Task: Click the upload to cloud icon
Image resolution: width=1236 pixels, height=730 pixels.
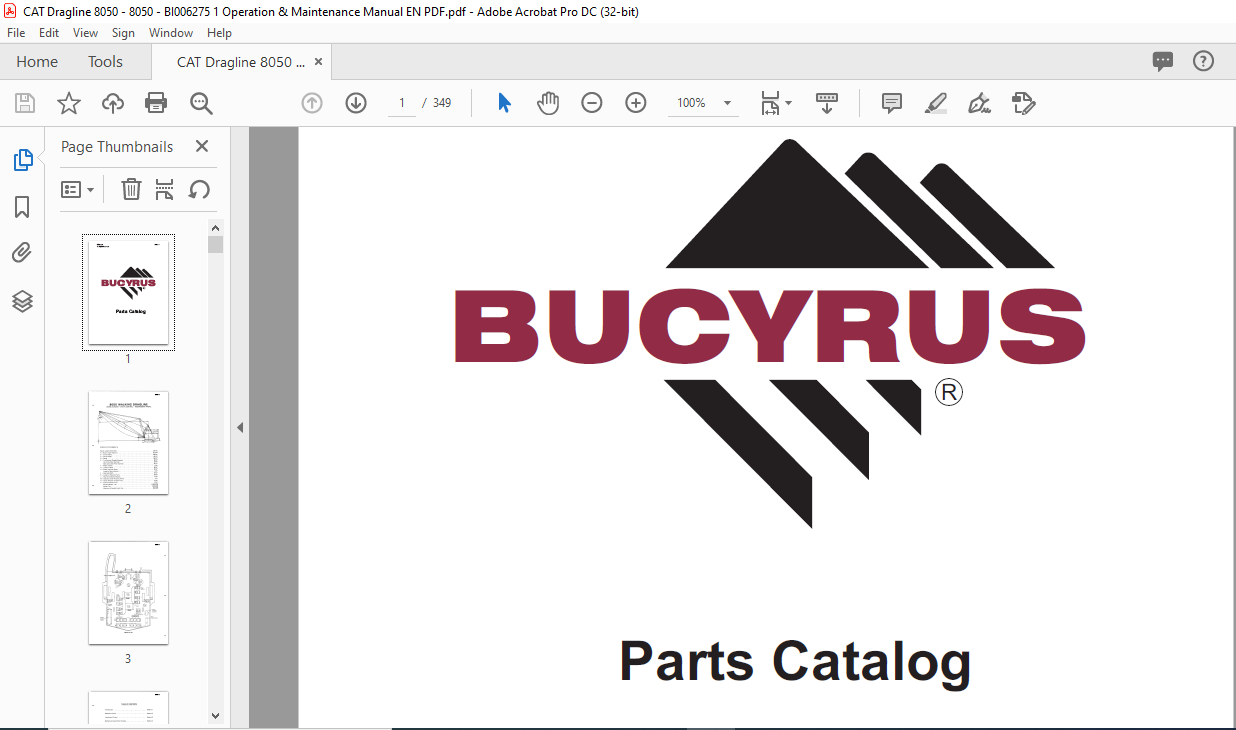Action: pyautogui.click(x=113, y=103)
